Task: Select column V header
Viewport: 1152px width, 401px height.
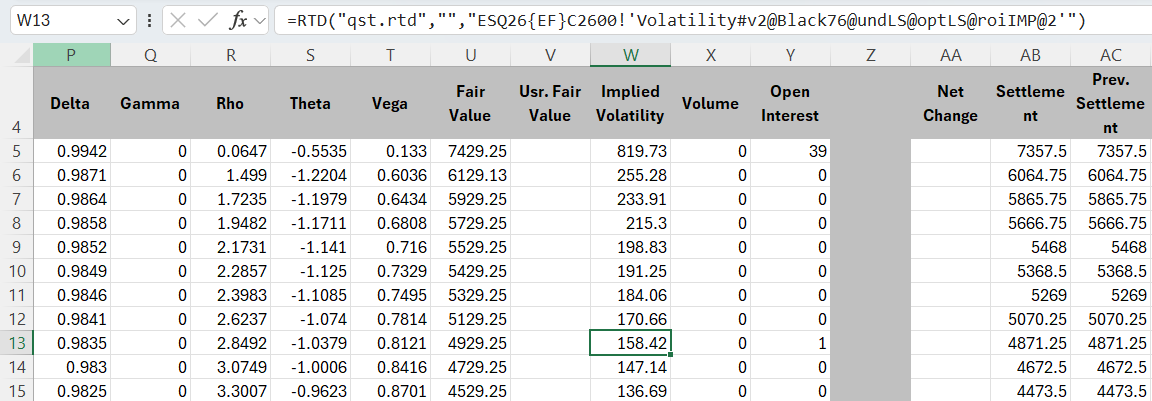Action: (x=550, y=55)
